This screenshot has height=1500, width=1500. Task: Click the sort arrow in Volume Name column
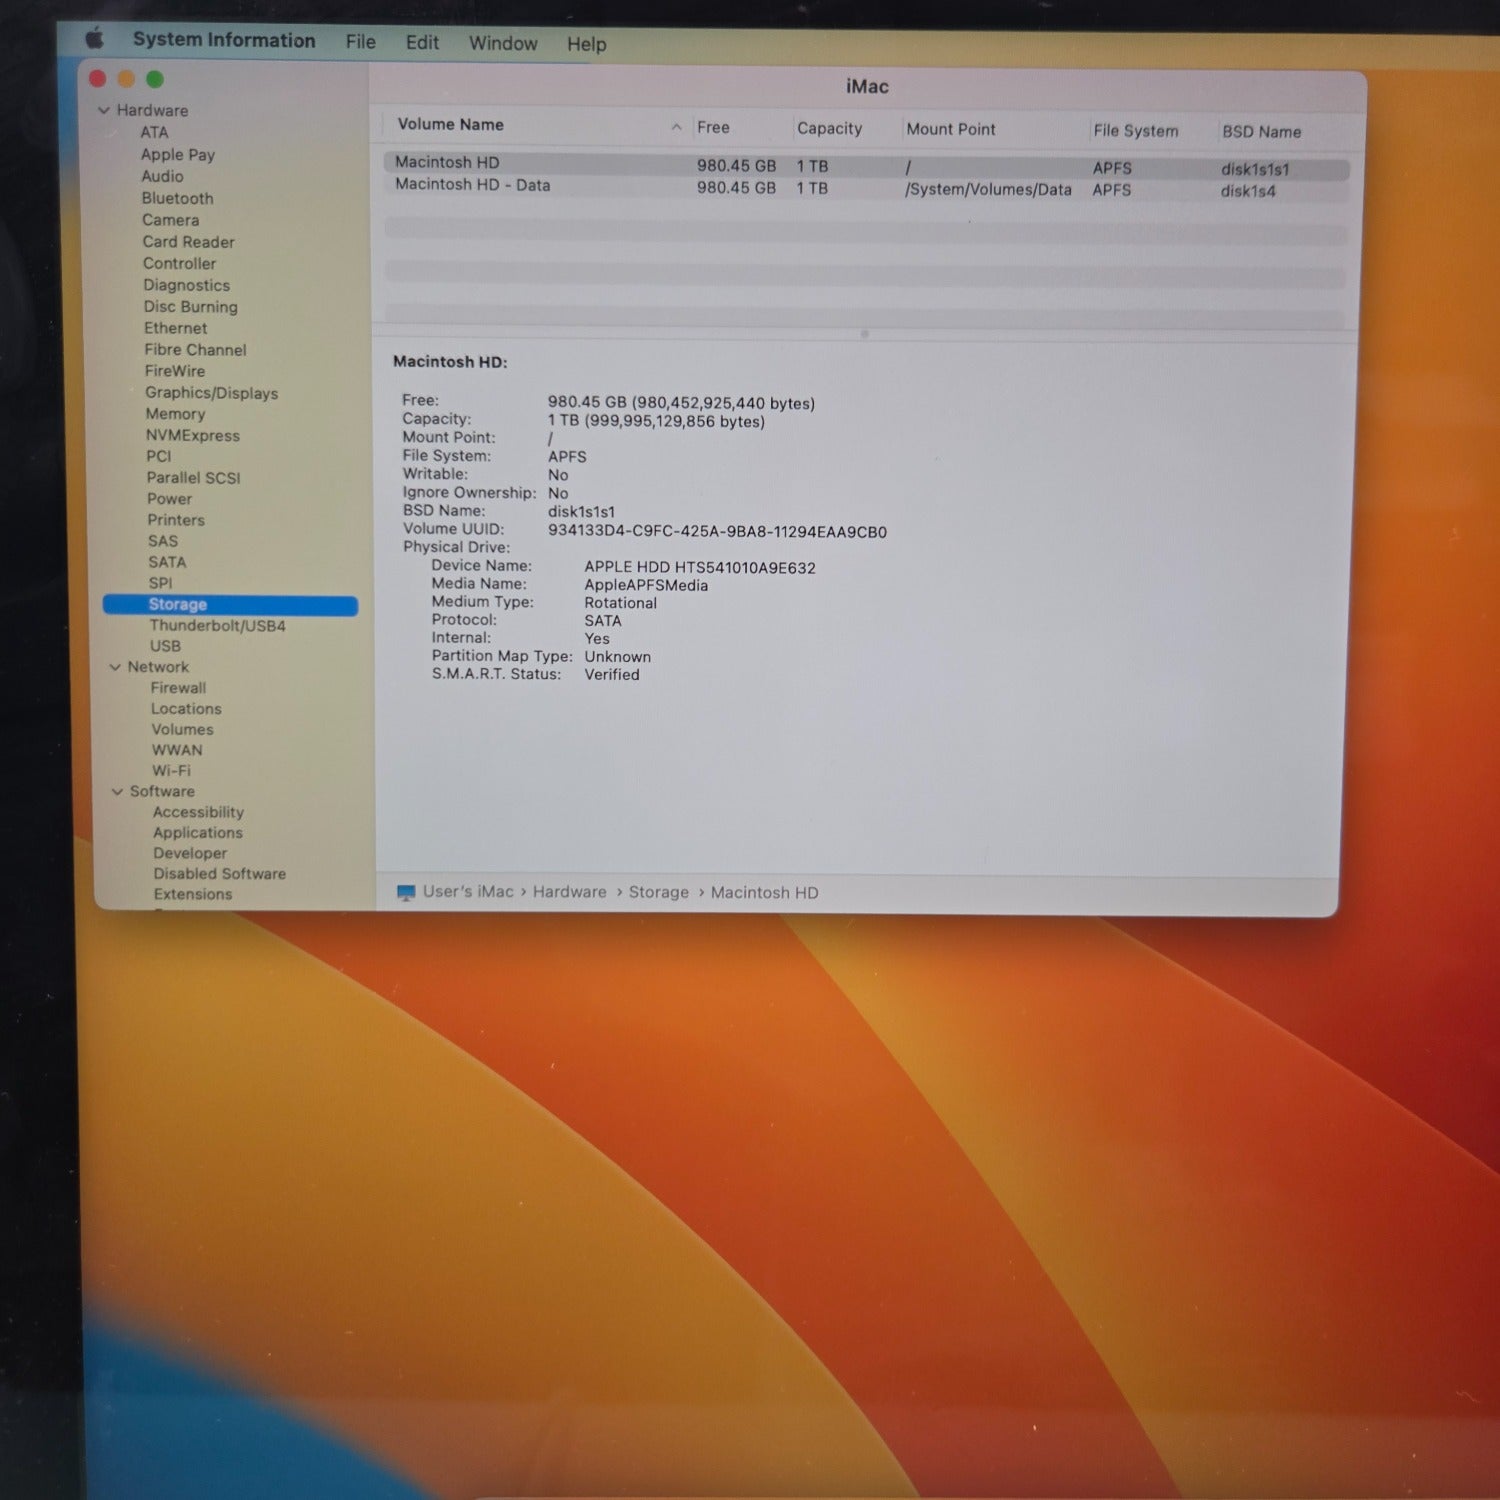pos(676,127)
